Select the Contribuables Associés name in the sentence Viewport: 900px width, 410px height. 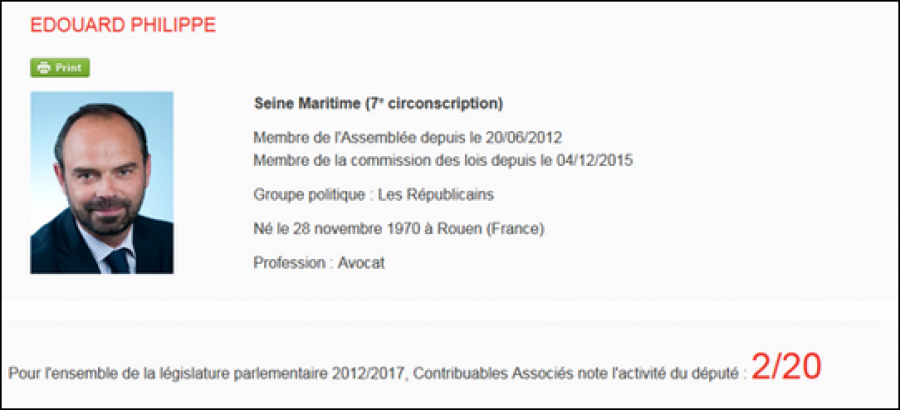tap(494, 374)
